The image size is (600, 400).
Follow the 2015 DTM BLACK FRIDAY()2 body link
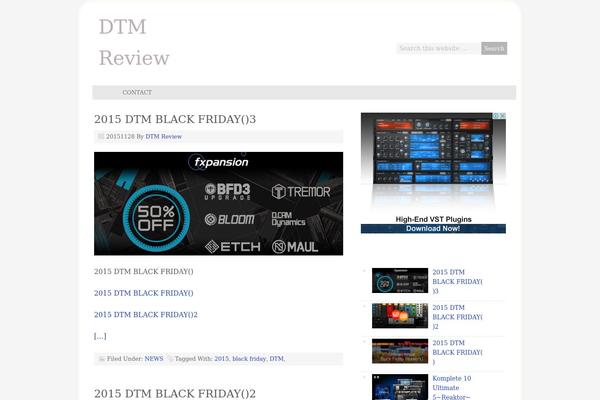coord(146,315)
